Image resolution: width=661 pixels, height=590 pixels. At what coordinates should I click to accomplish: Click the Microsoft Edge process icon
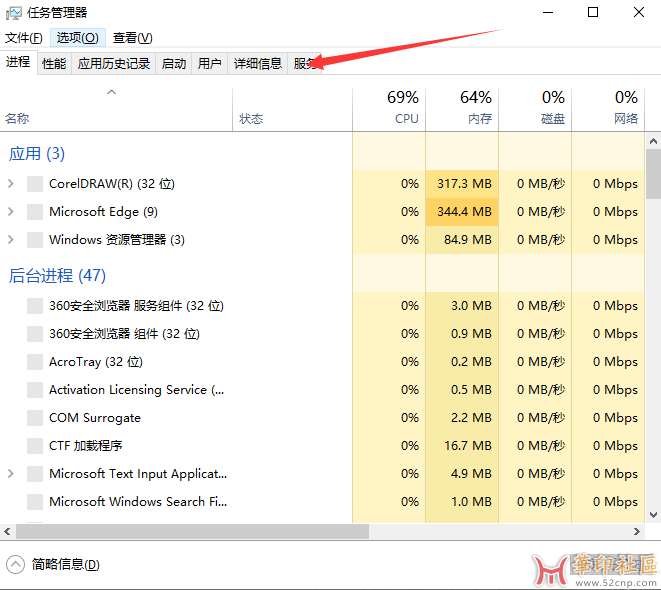[35, 212]
